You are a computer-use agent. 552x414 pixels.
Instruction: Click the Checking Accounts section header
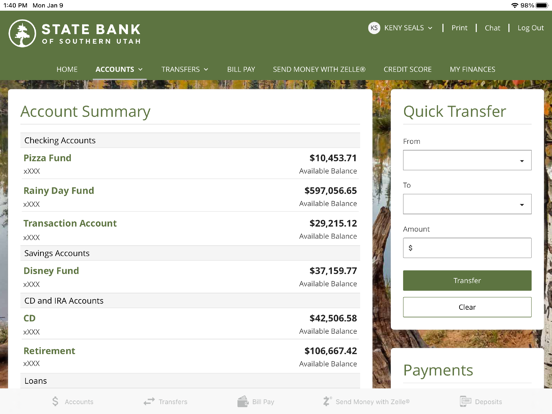(190, 140)
